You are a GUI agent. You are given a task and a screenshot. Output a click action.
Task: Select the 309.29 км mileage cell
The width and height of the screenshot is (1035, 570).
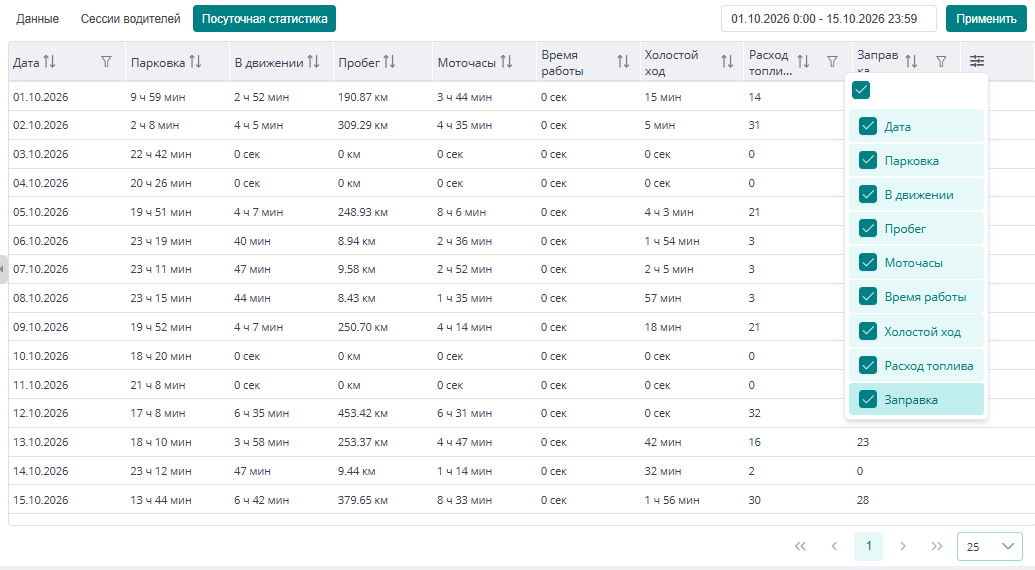pyautogui.click(x=363, y=125)
